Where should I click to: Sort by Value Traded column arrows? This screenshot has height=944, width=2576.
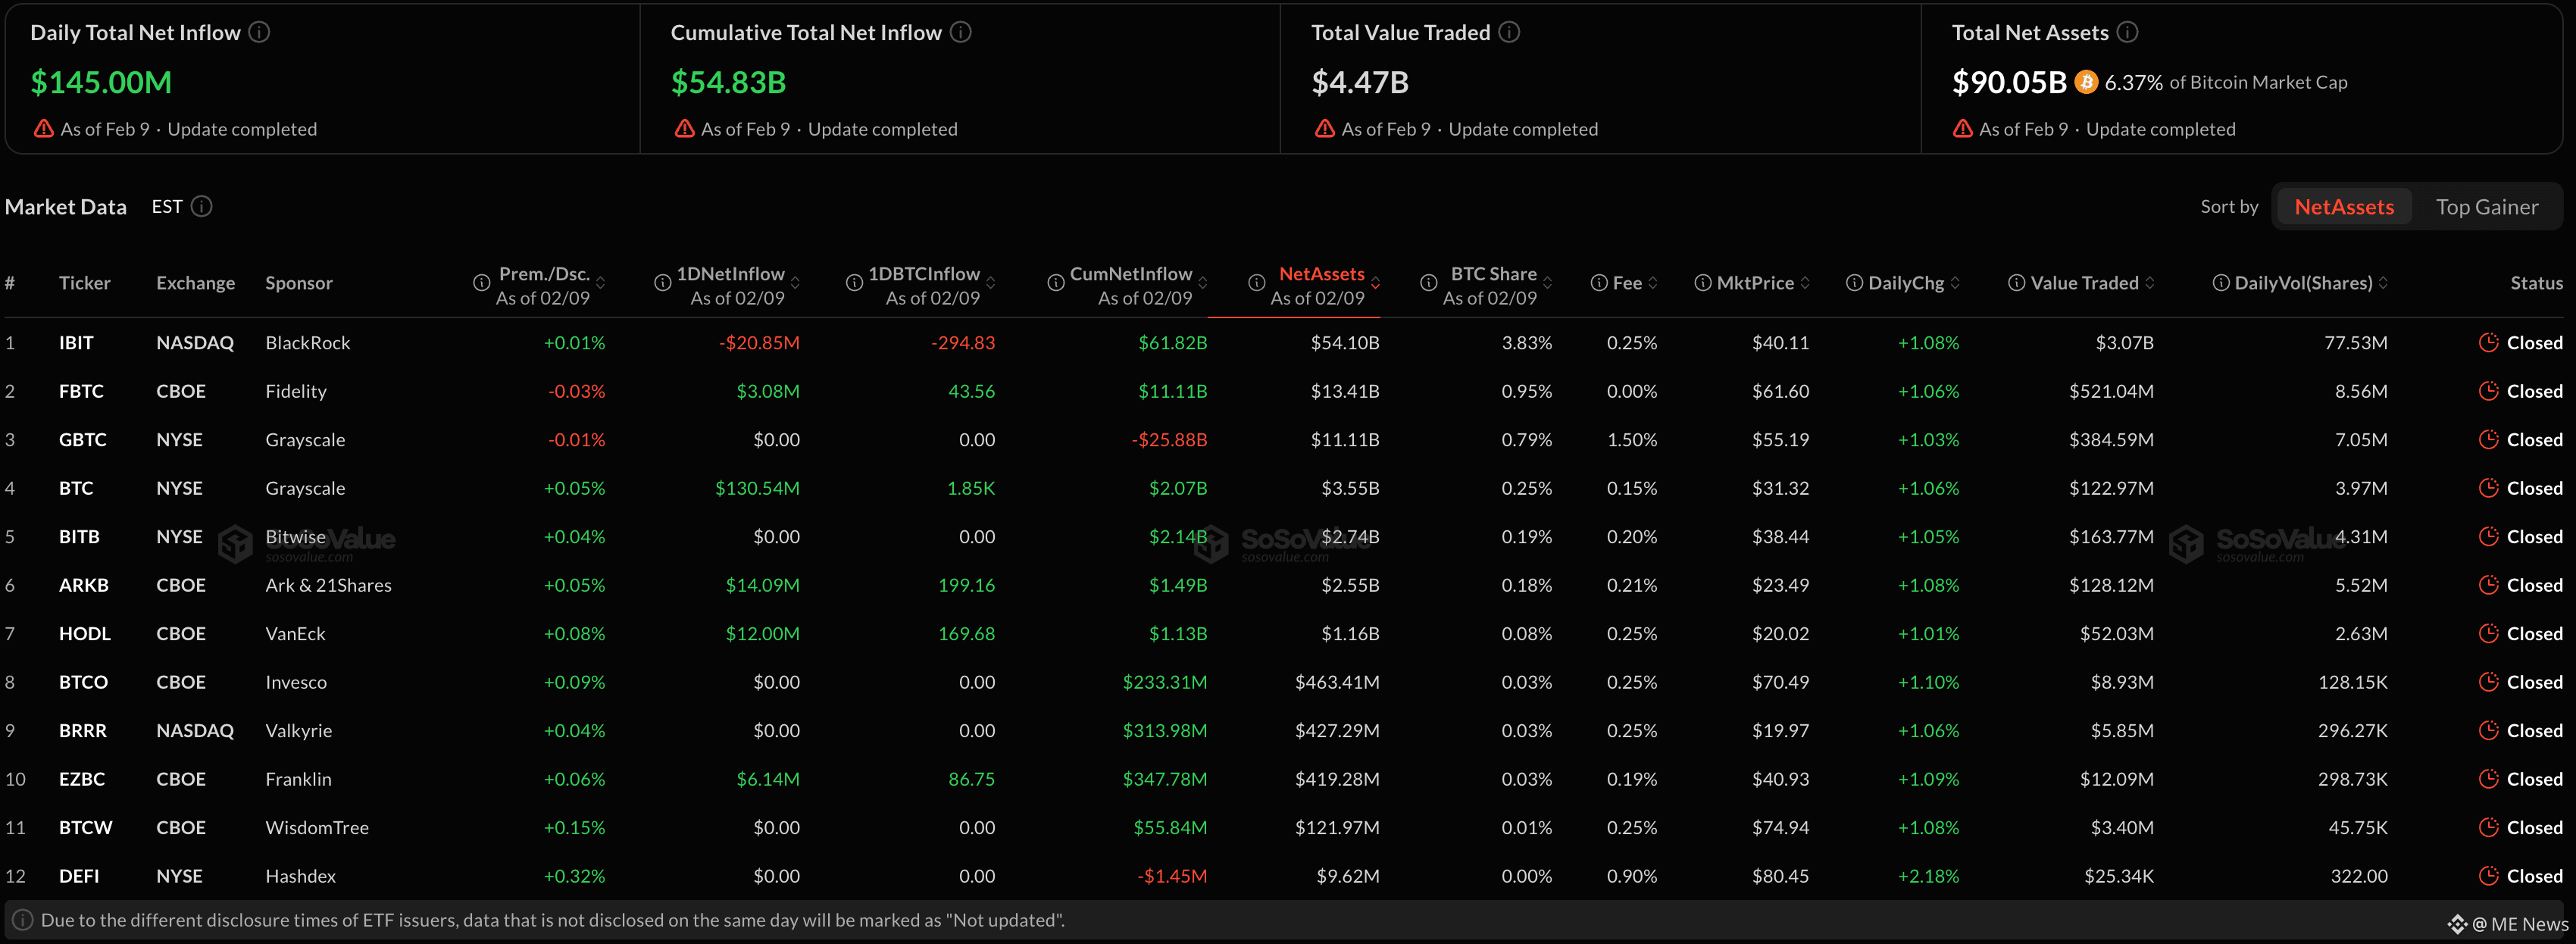[x=2149, y=283]
